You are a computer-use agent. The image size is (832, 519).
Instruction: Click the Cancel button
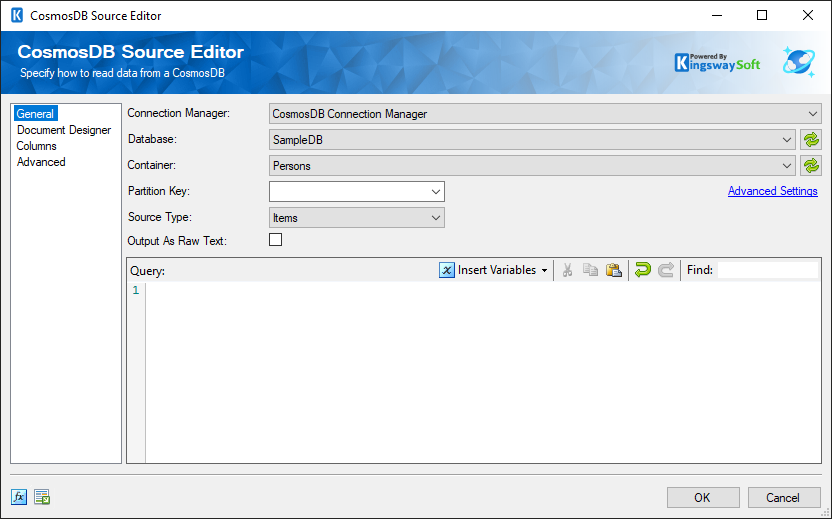tap(783, 497)
